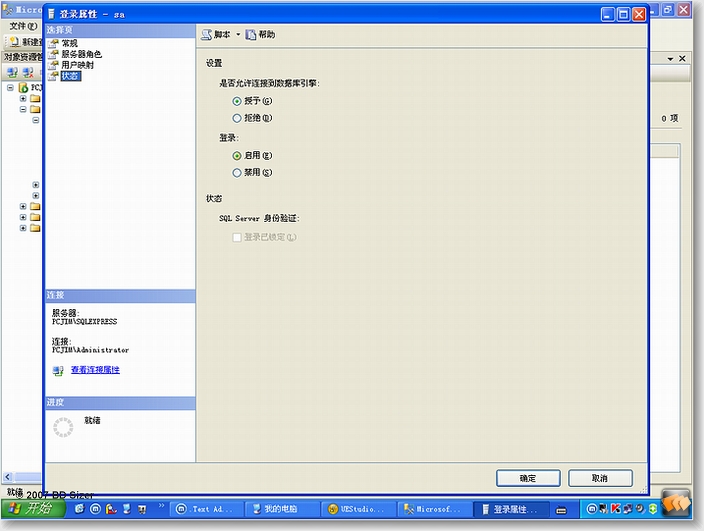Open the 查看连接属性 link
This screenshot has width=704, height=531.
click(95, 370)
